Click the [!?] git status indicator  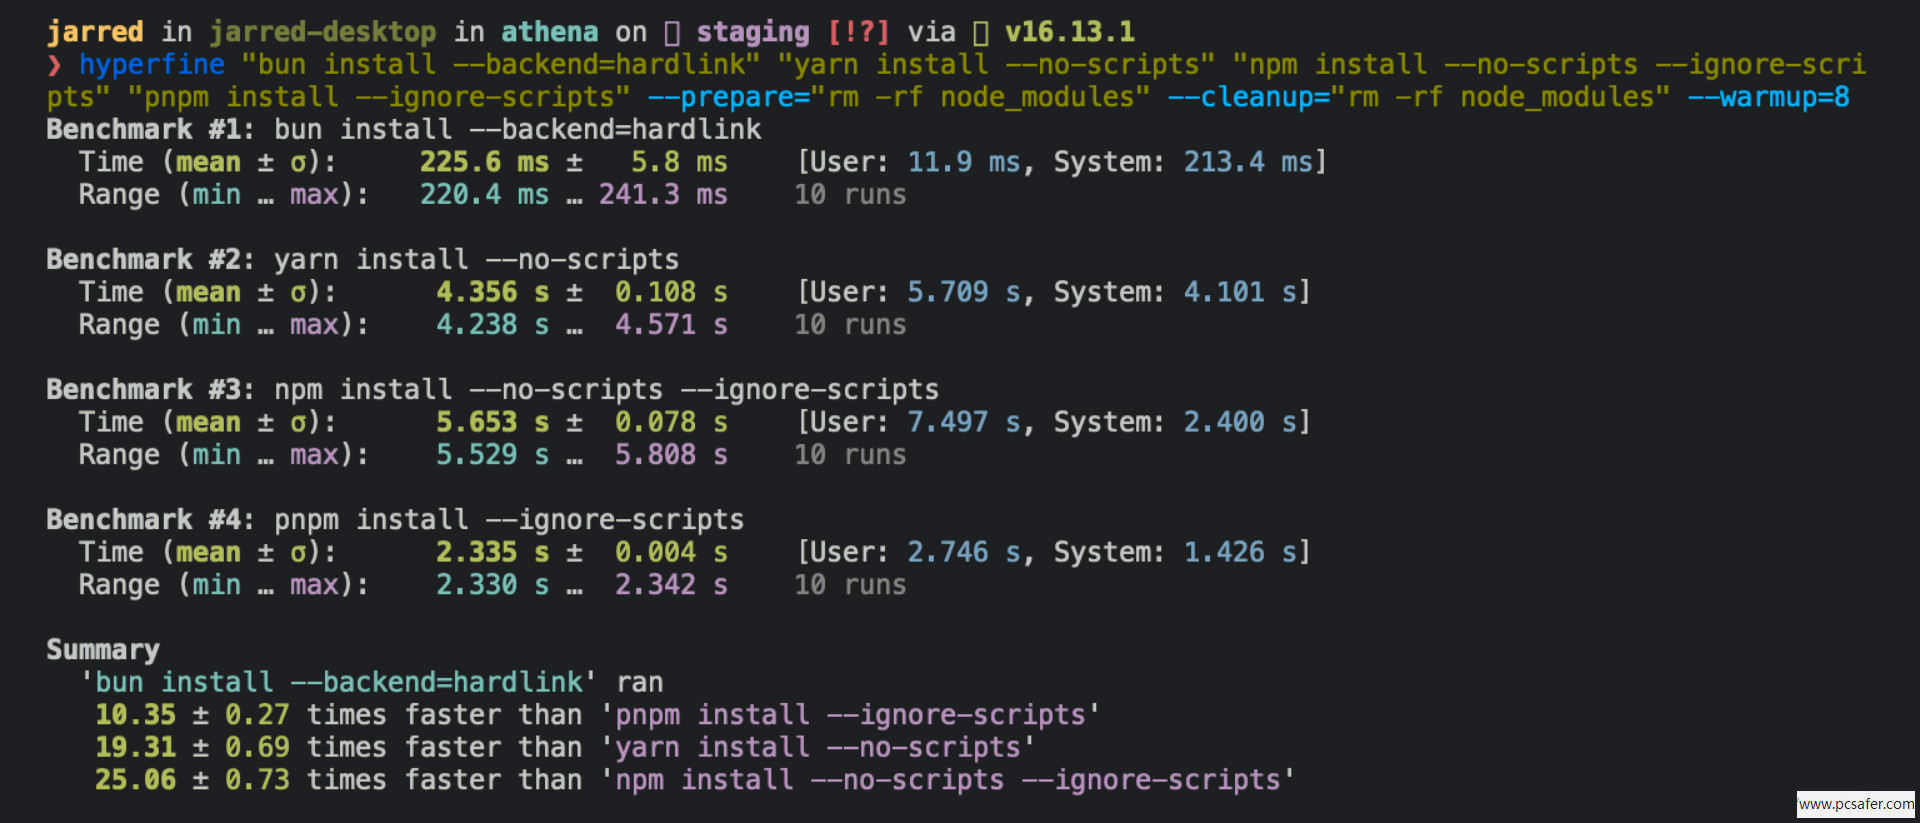click(858, 33)
